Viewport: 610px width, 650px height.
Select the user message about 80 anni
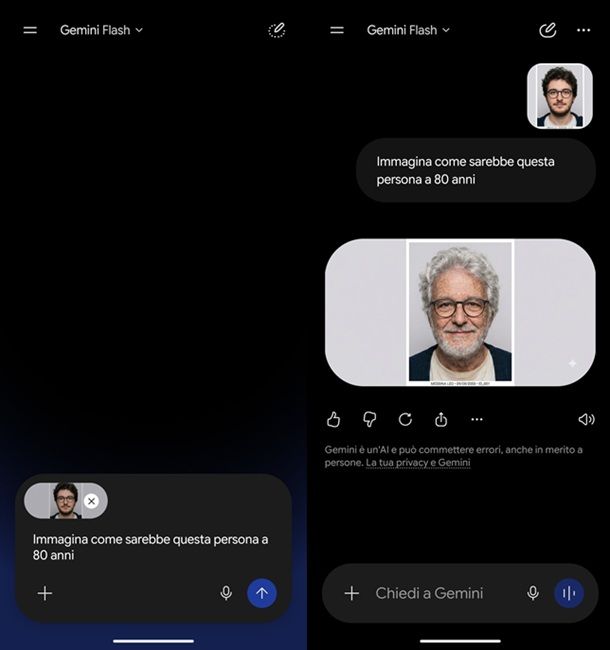tap(476, 170)
